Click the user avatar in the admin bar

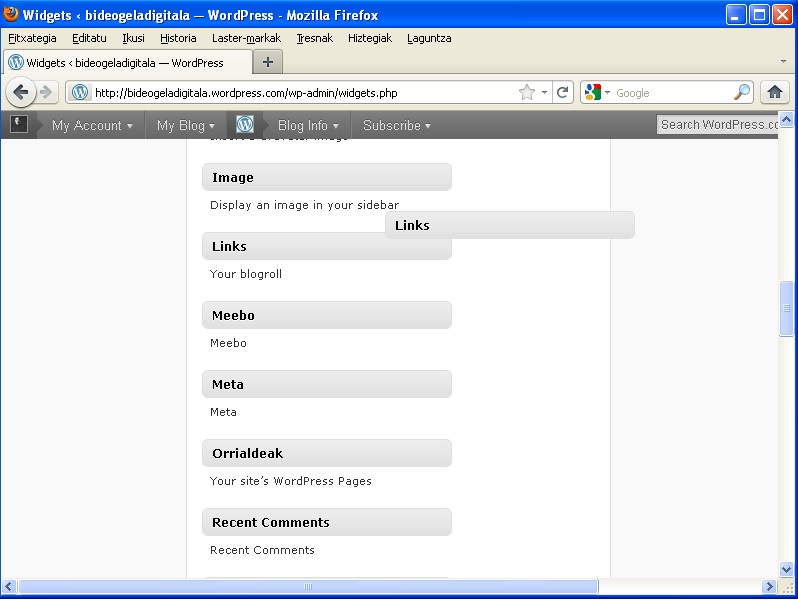coord(19,124)
